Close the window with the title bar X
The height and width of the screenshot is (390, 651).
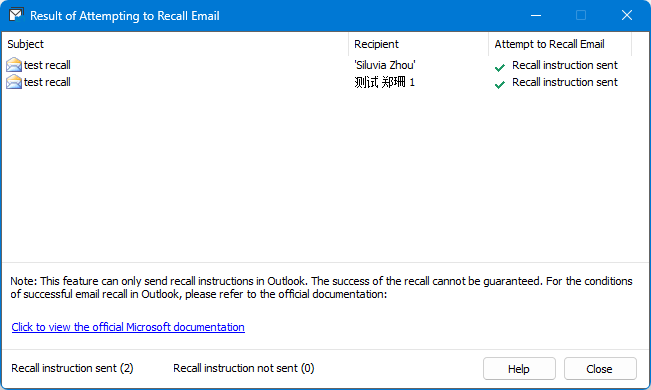point(627,16)
